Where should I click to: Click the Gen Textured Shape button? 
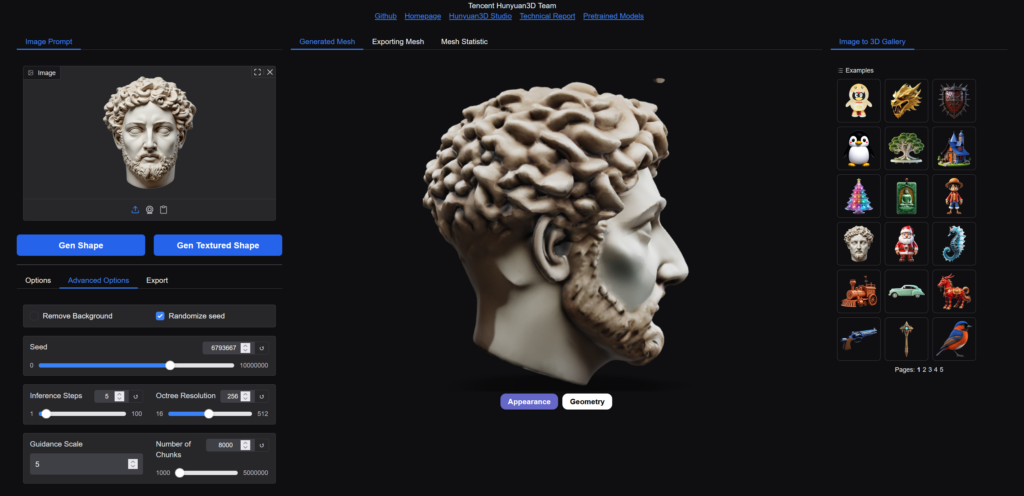point(218,245)
